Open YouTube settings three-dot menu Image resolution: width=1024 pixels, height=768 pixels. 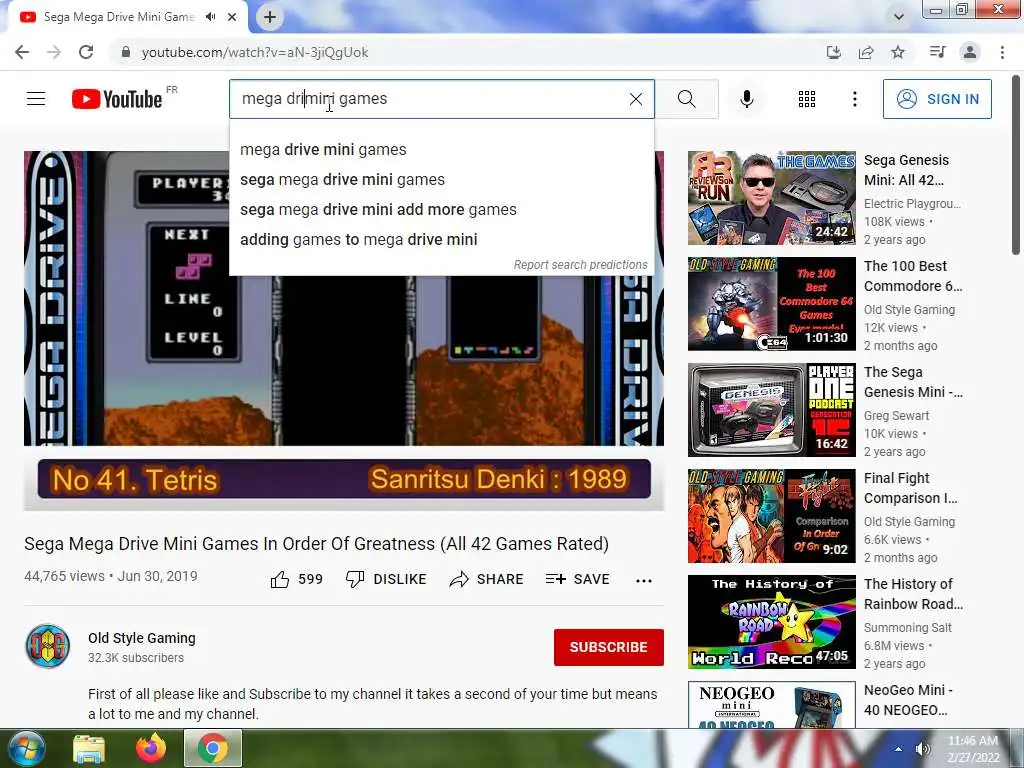pyautogui.click(x=854, y=99)
